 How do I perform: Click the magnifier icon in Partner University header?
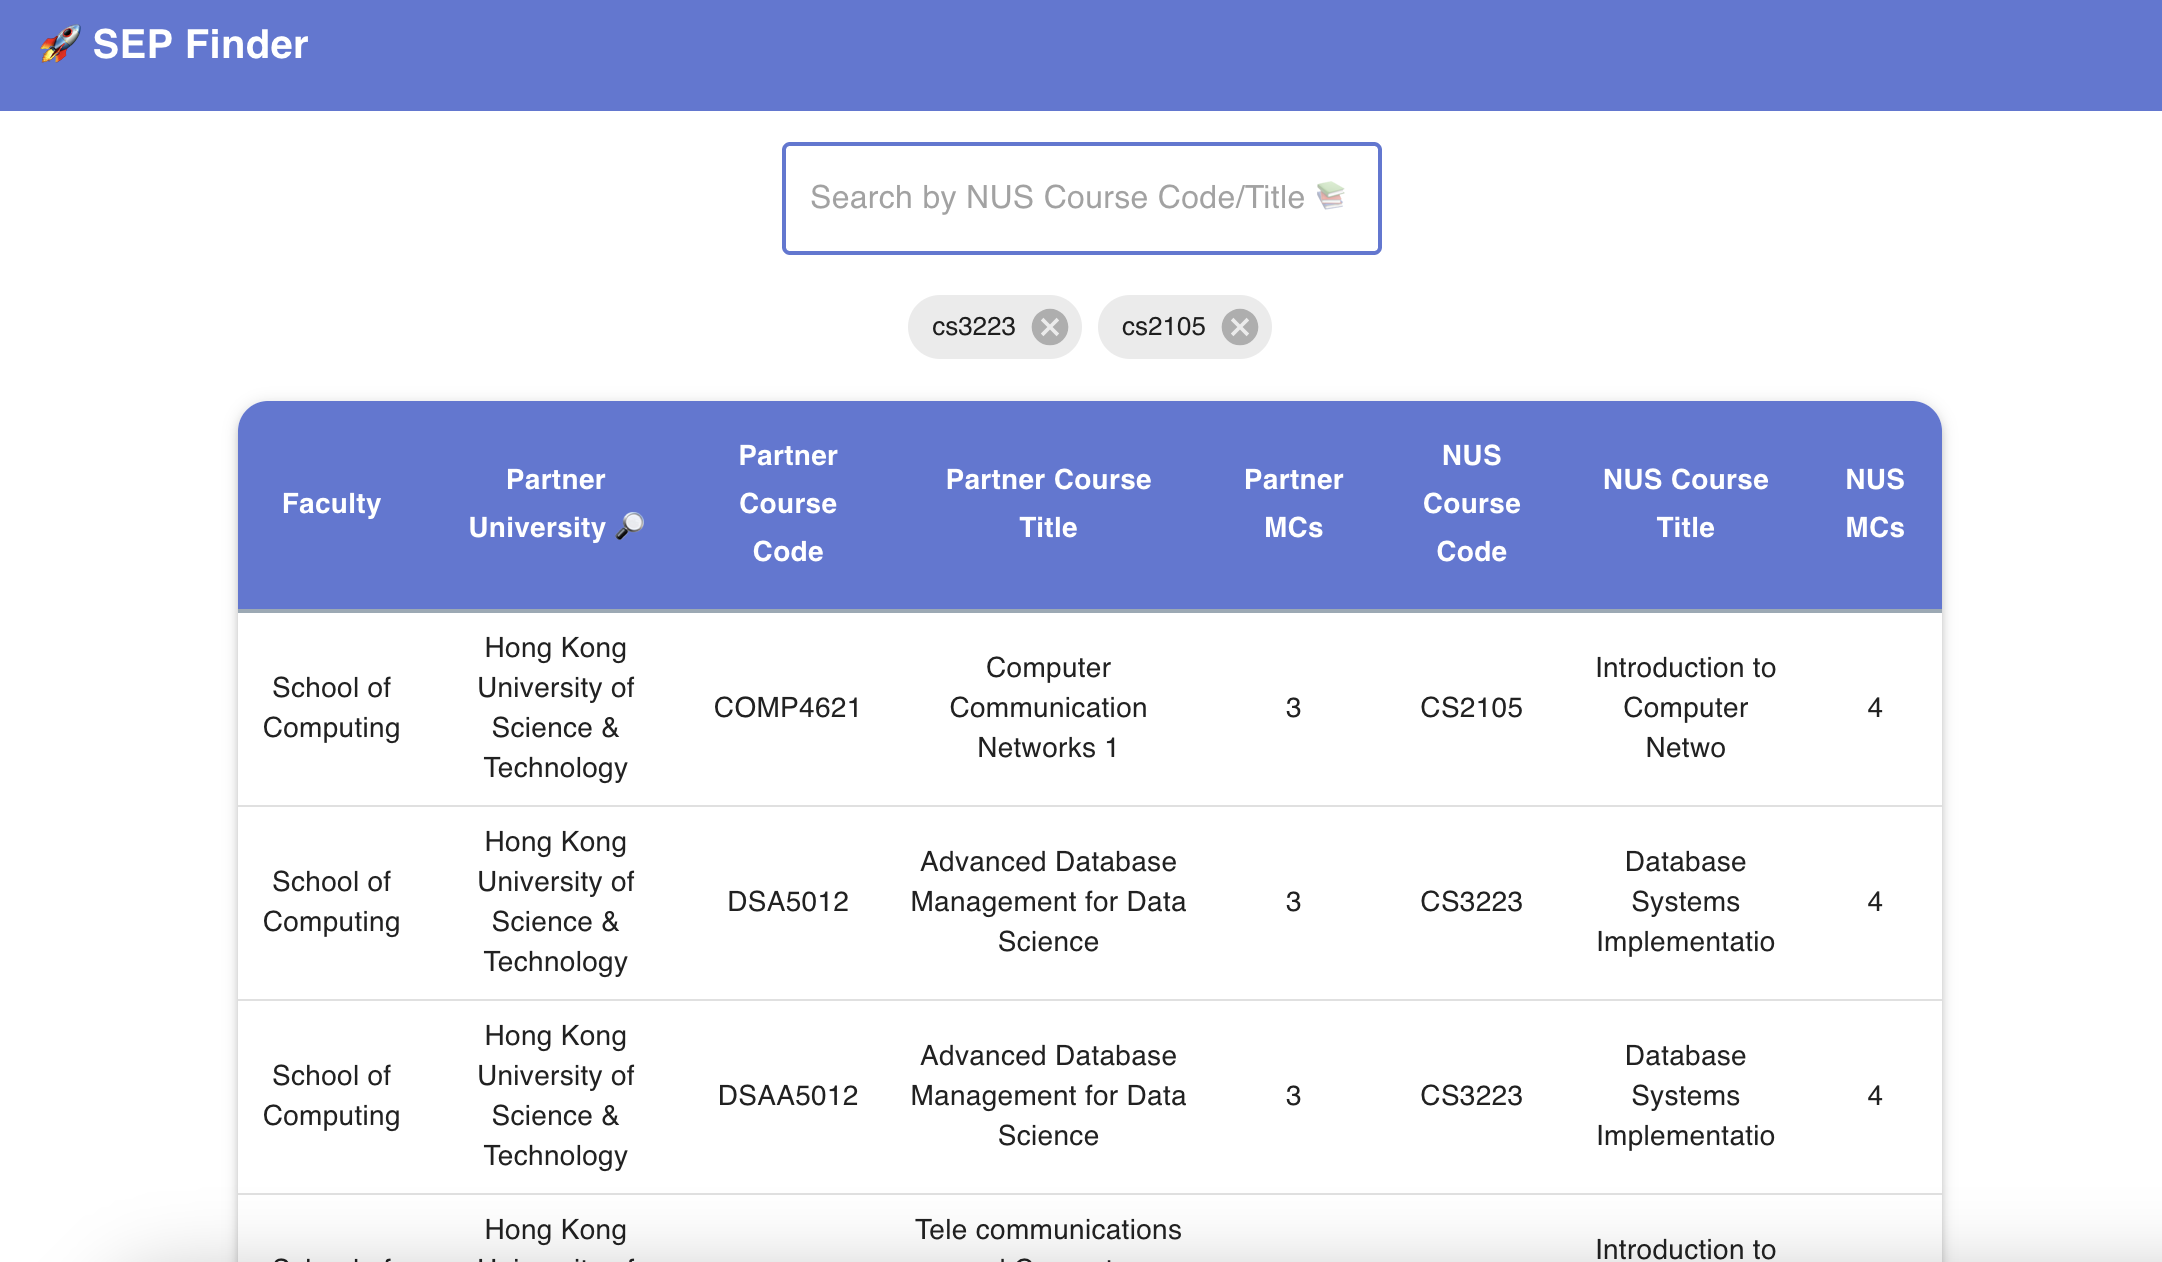630,526
